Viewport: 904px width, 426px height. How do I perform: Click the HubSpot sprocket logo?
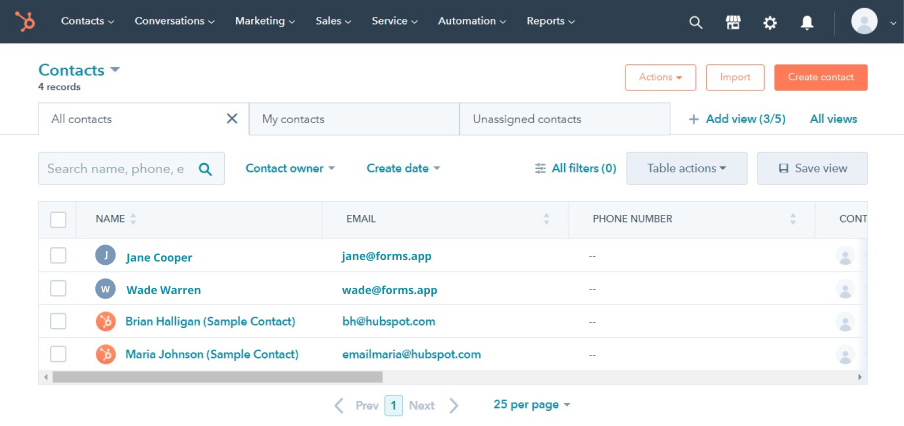(25, 21)
